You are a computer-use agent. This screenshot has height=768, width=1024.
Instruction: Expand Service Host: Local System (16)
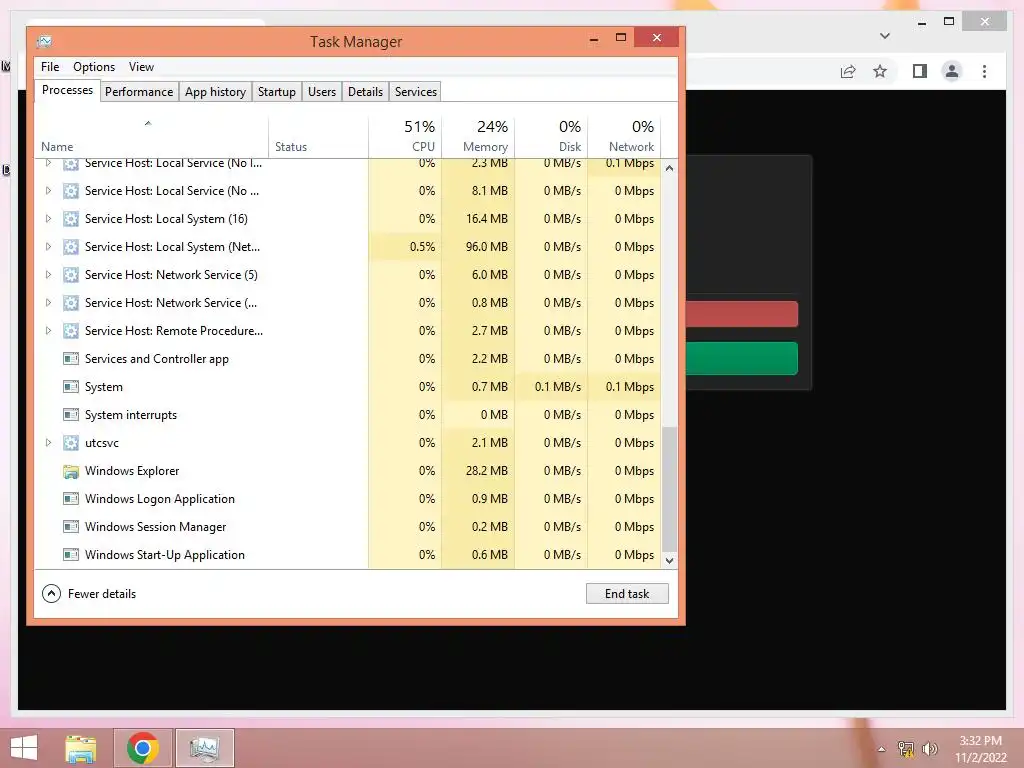[x=48, y=219]
